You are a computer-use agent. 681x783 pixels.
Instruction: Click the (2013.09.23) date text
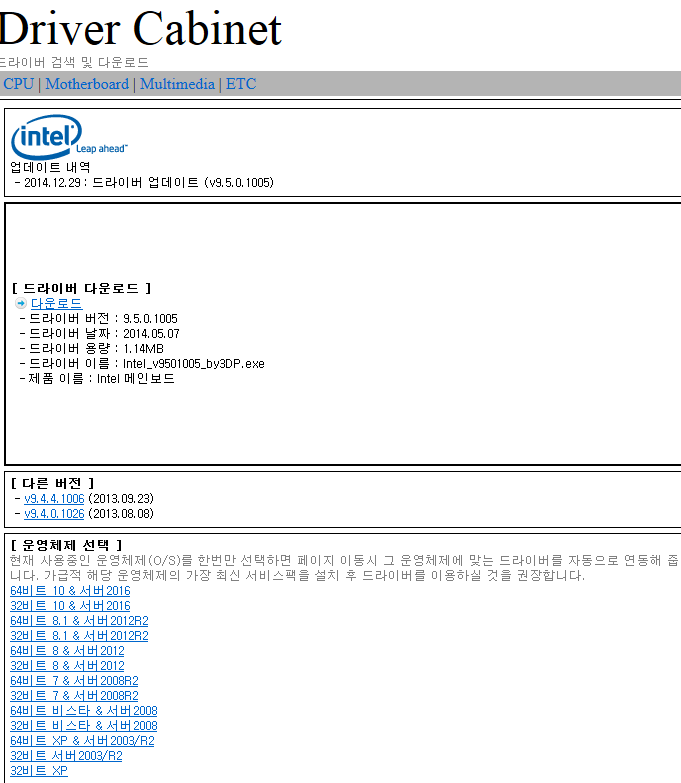[x=121, y=498]
